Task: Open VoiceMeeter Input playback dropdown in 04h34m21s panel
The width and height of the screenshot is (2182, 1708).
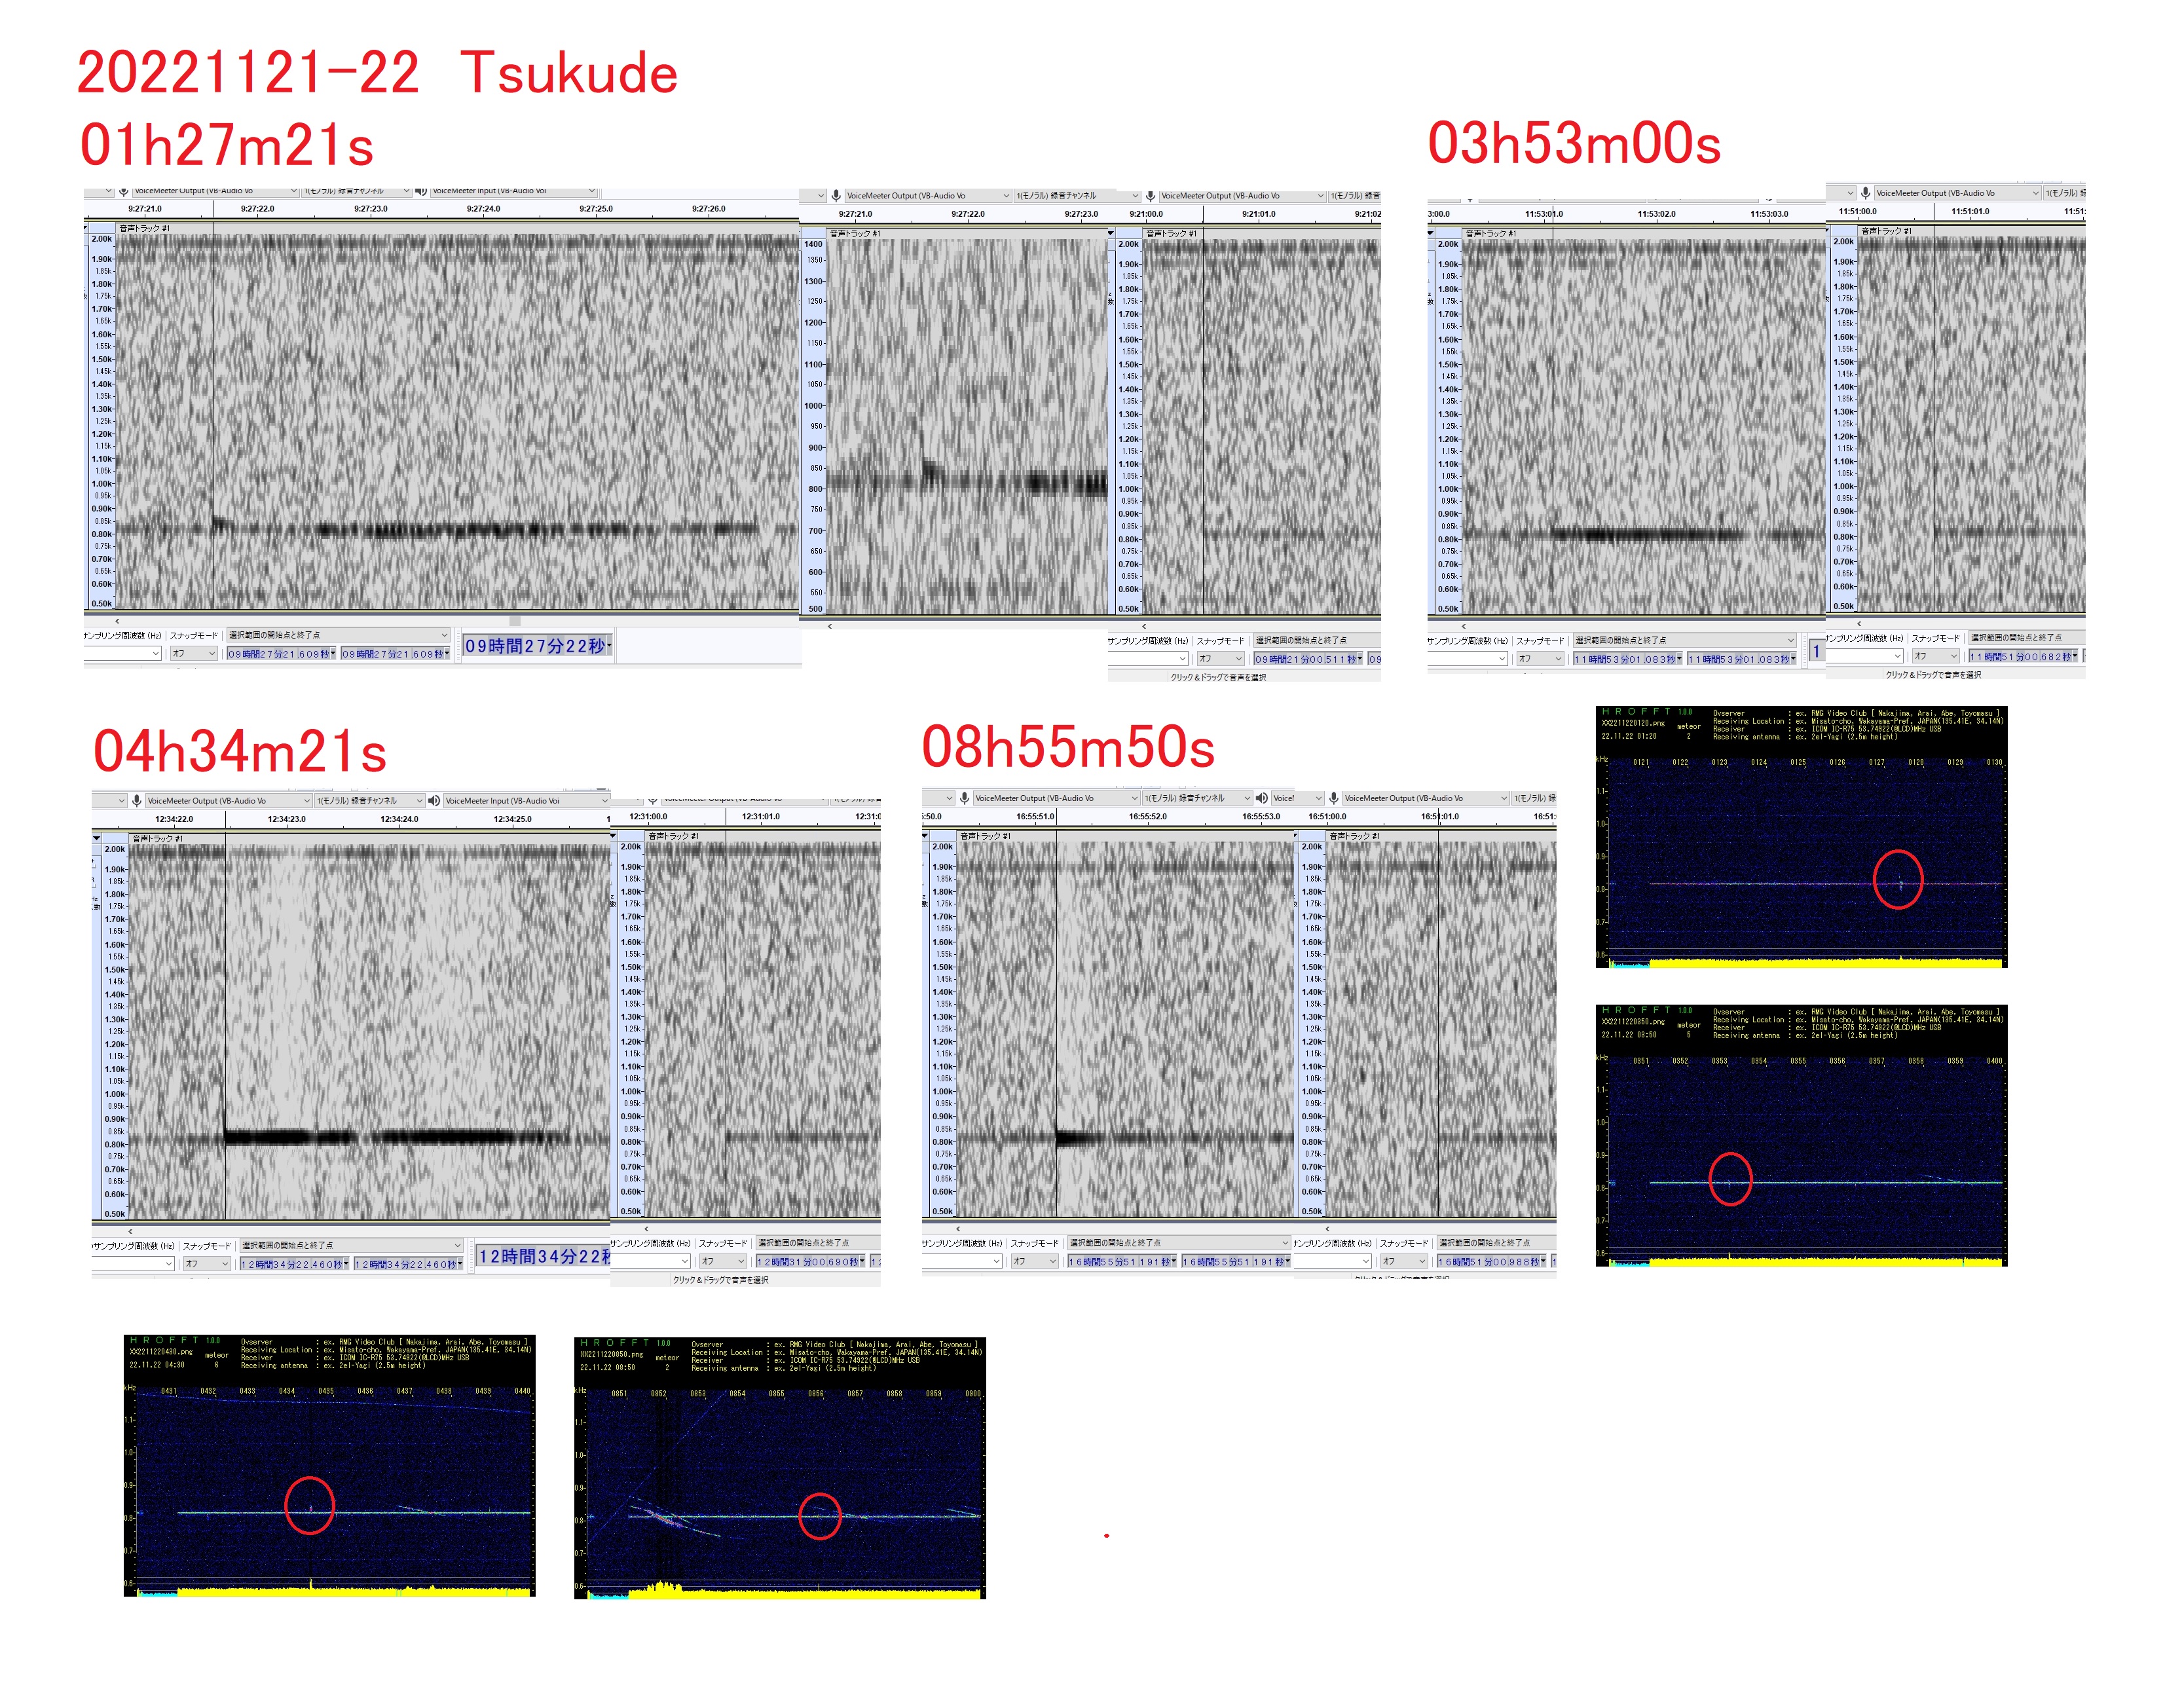Action: tap(604, 801)
